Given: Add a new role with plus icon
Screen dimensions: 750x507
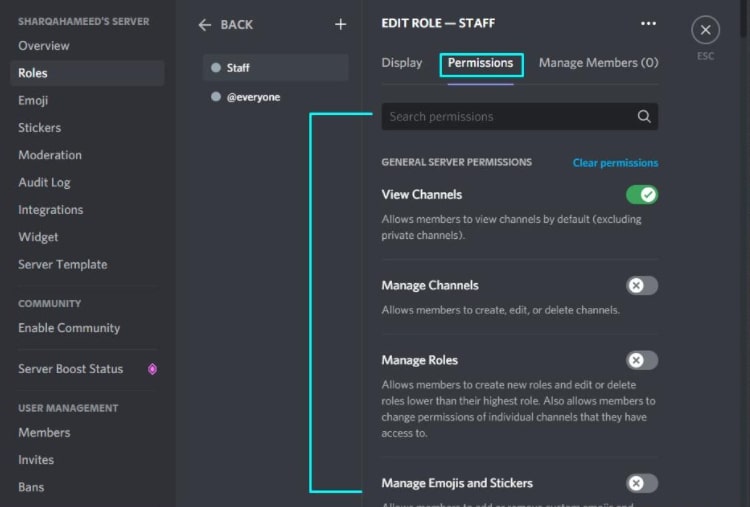Looking at the screenshot, I should pos(340,24).
